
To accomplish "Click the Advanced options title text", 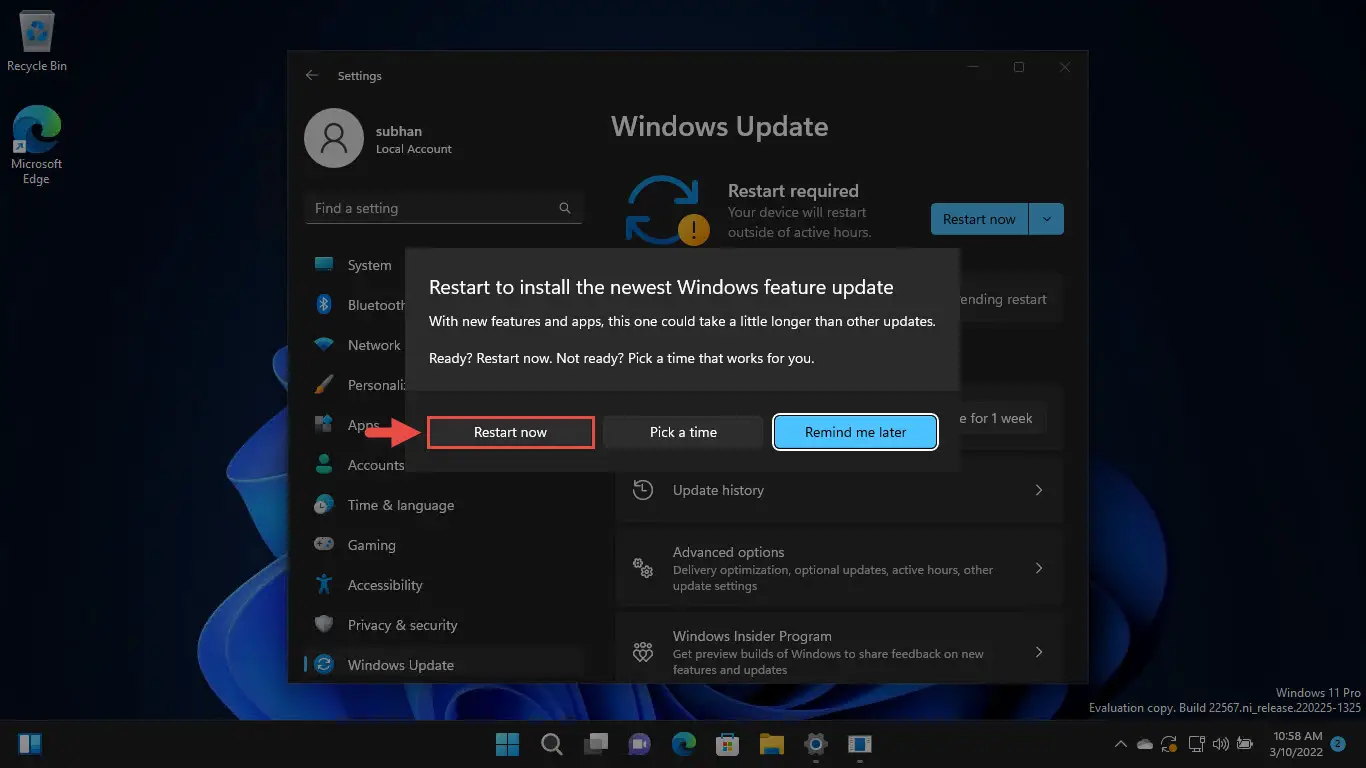I will click(x=728, y=552).
